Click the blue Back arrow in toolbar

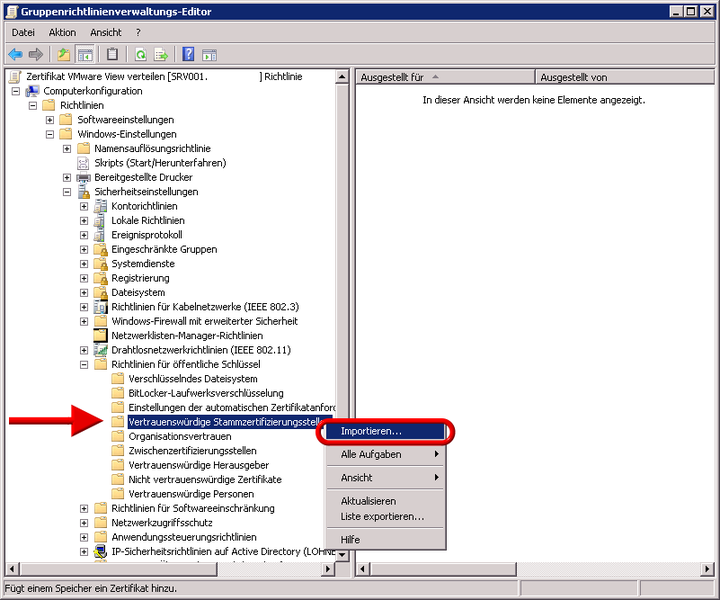(15, 54)
